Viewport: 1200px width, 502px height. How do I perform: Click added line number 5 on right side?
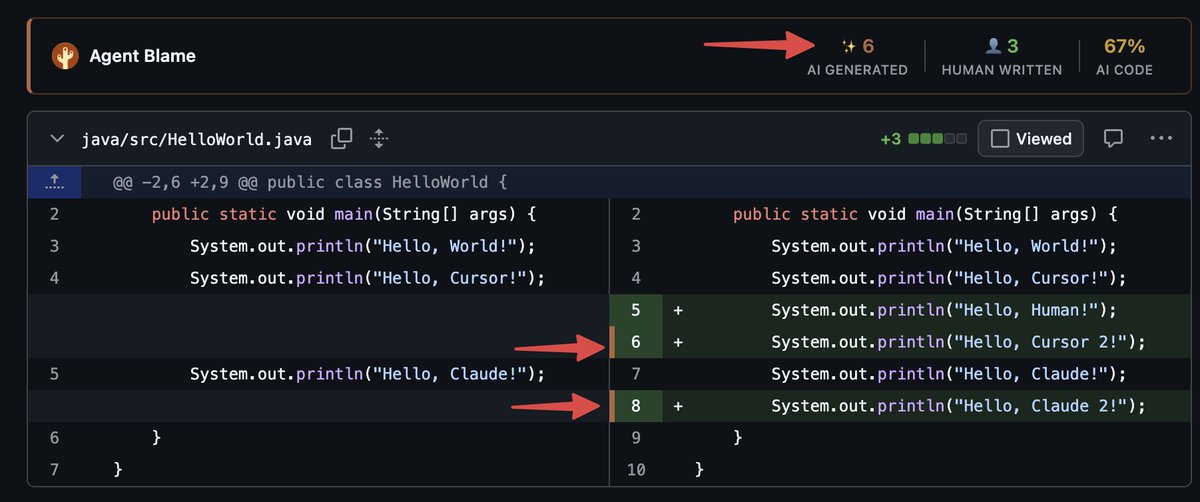(x=636, y=310)
